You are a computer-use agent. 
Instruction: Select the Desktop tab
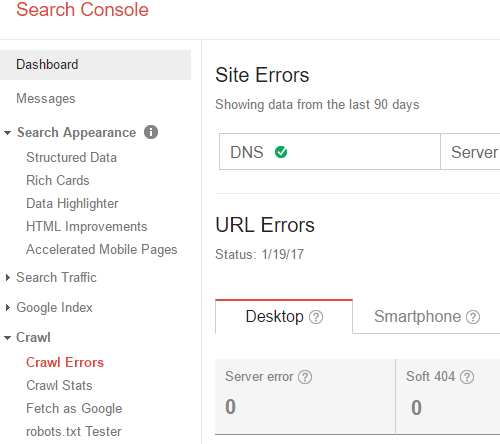[x=284, y=317]
